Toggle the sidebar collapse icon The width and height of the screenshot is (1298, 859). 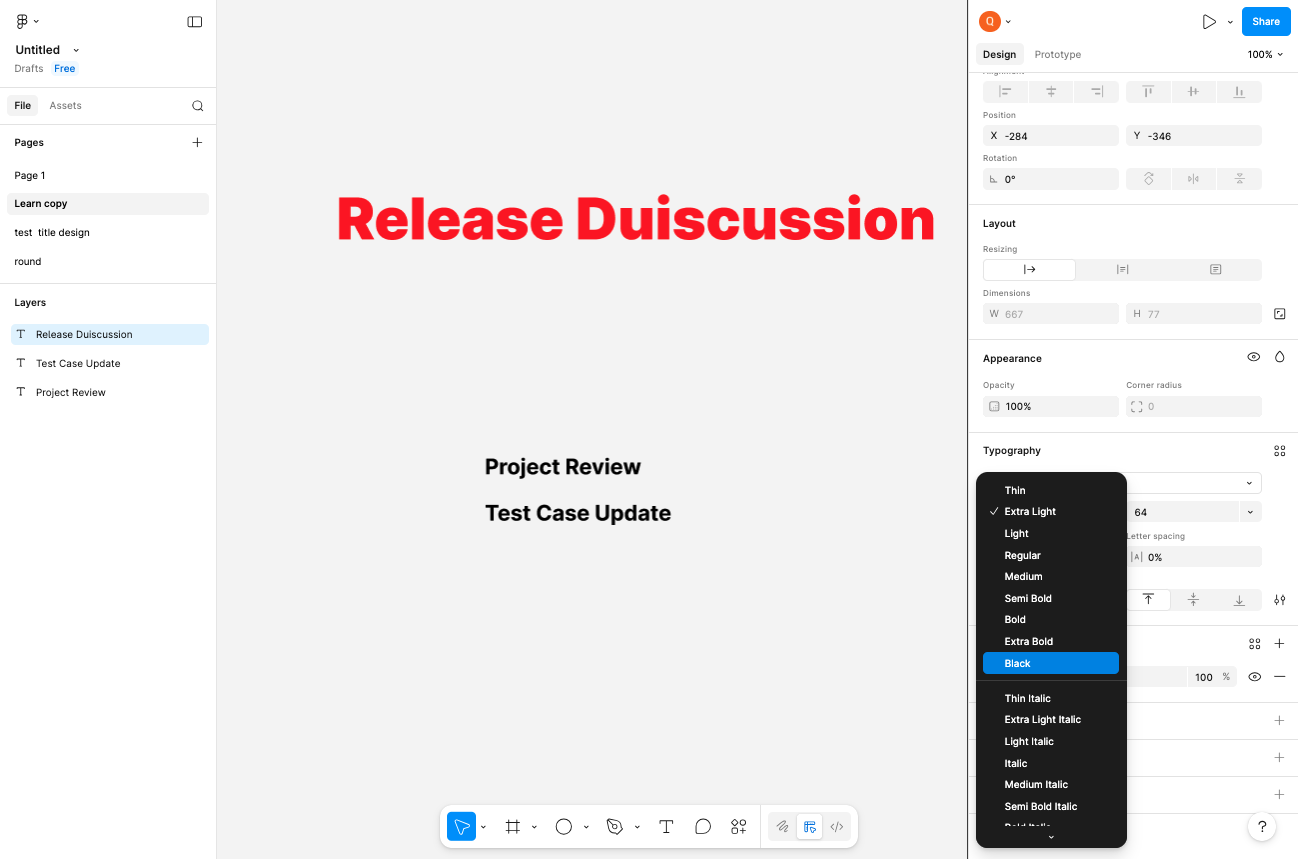pos(195,22)
